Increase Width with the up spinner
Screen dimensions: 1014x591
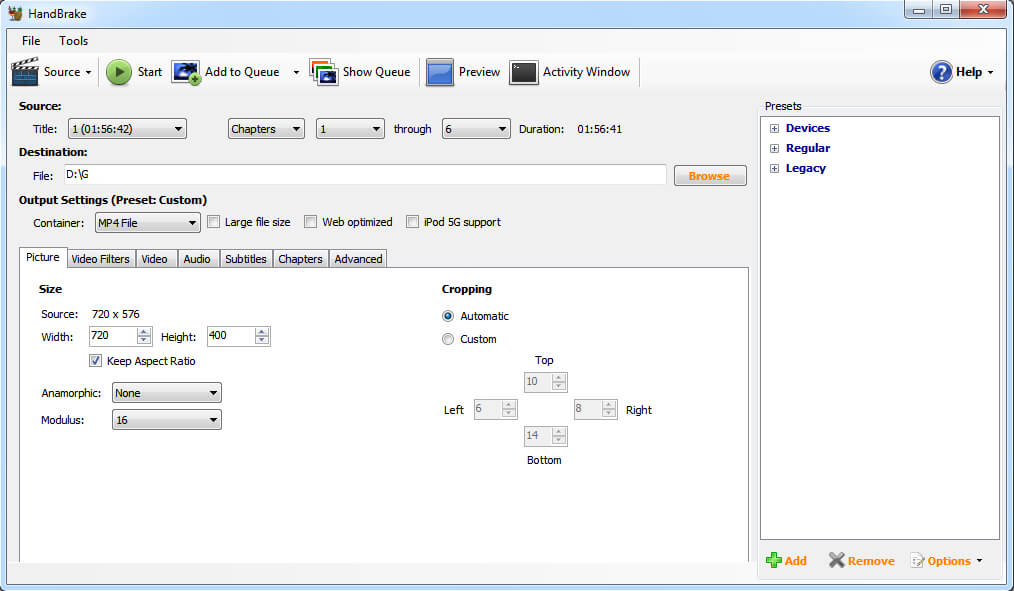[144, 332]
